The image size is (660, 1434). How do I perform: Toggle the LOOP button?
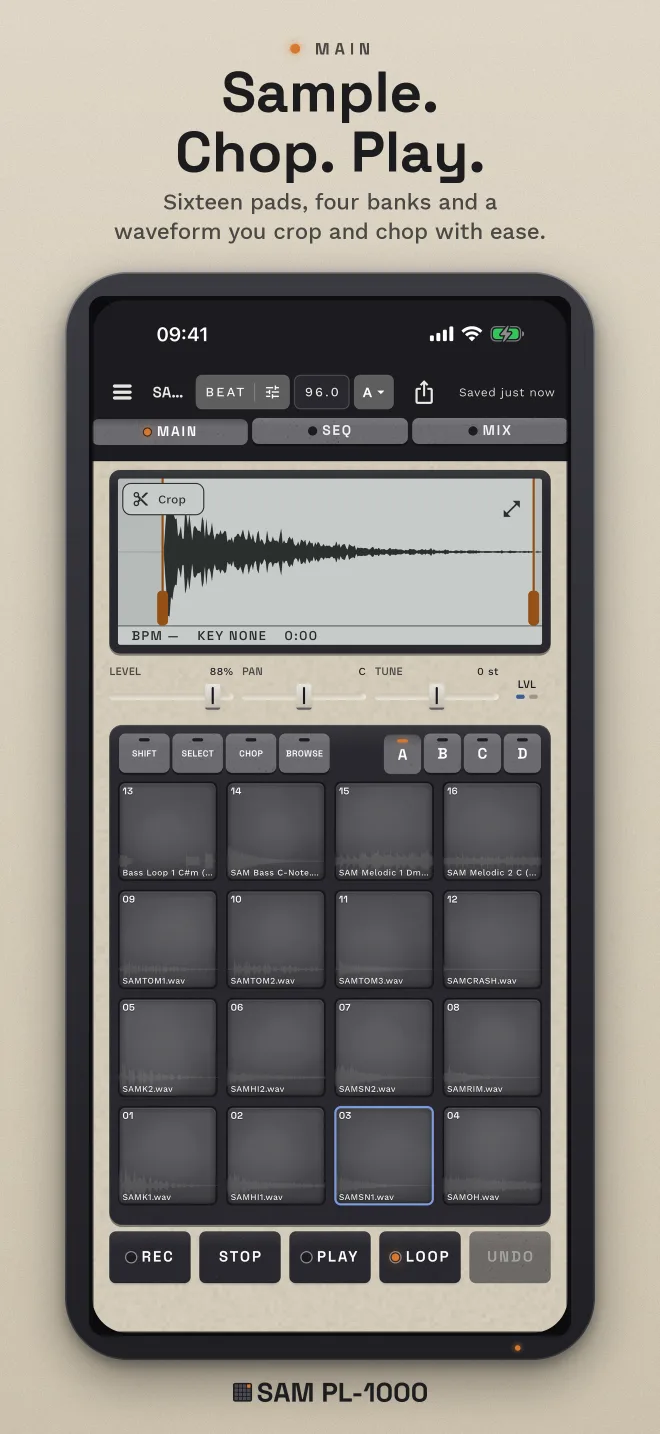click(420, 1257)
